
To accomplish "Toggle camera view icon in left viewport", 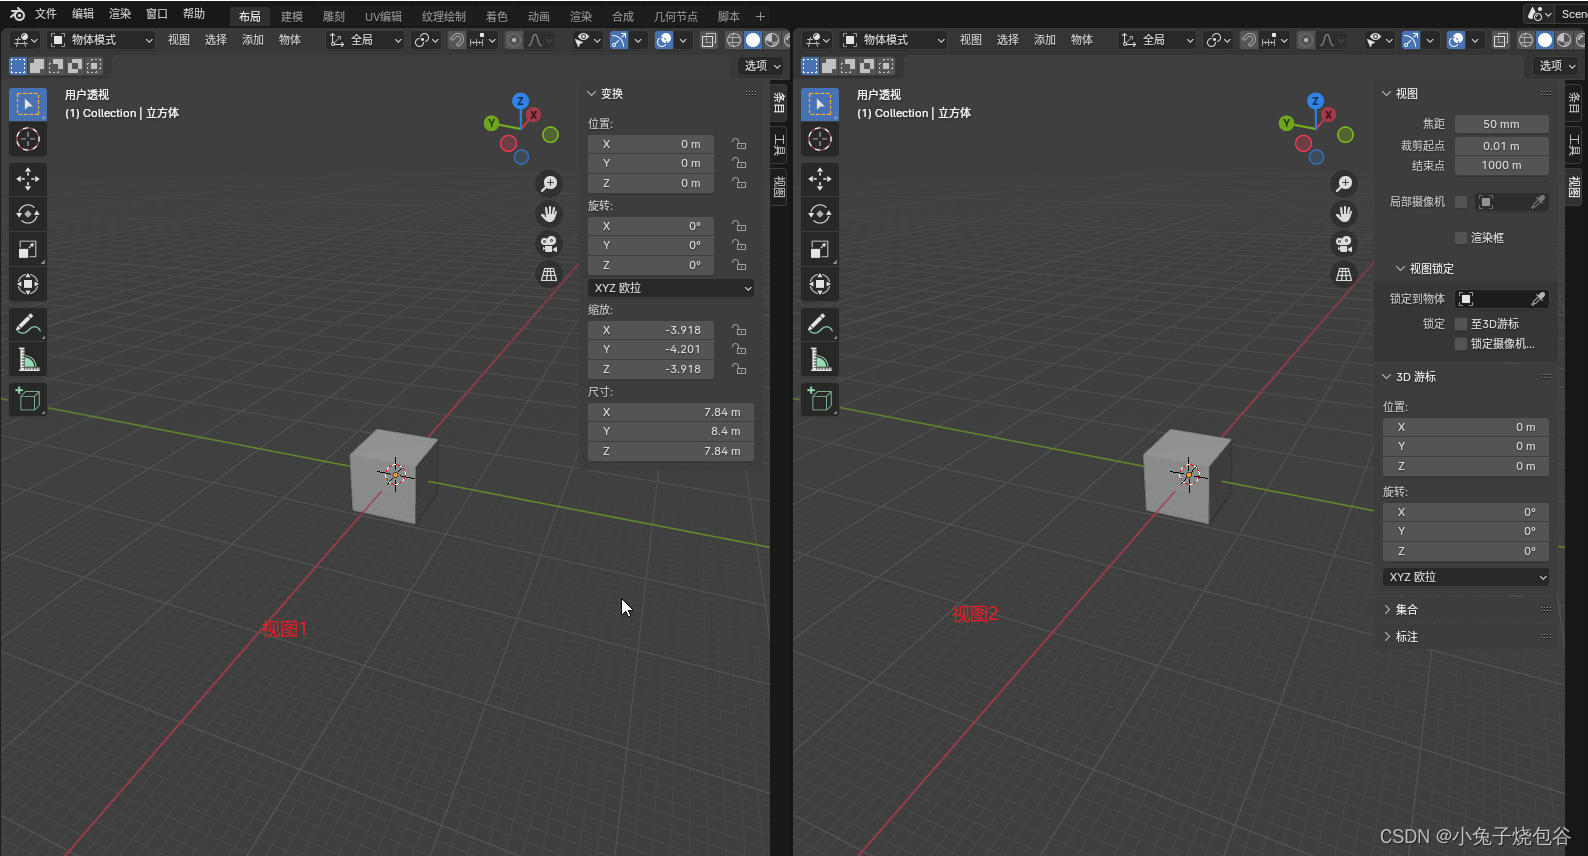I will [549, 244].
